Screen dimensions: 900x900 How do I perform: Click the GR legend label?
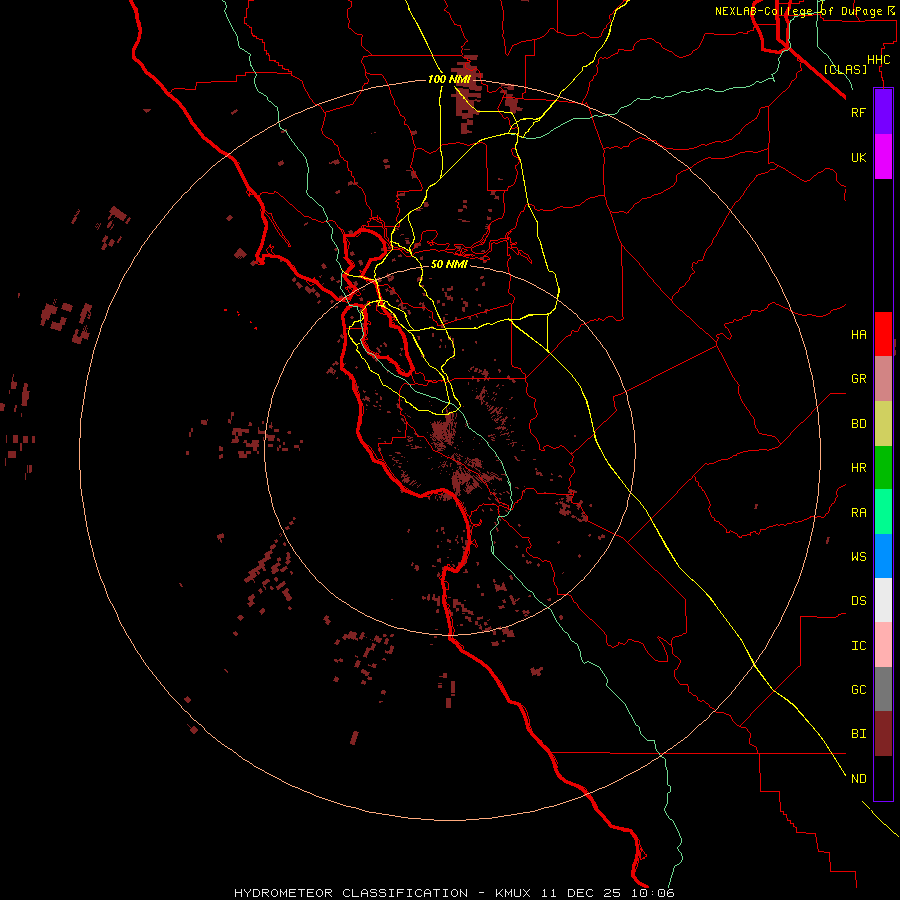point(858,379)
